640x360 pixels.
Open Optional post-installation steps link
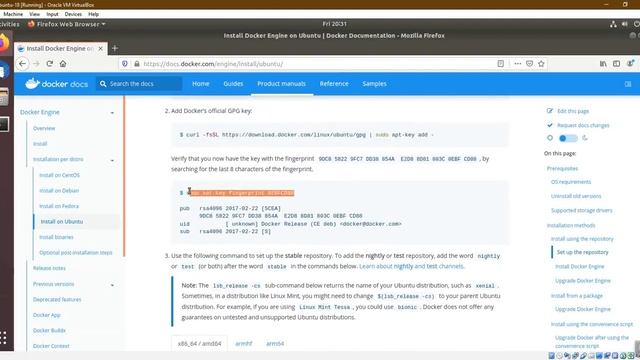pyautogui.click(x=76, y=253)
